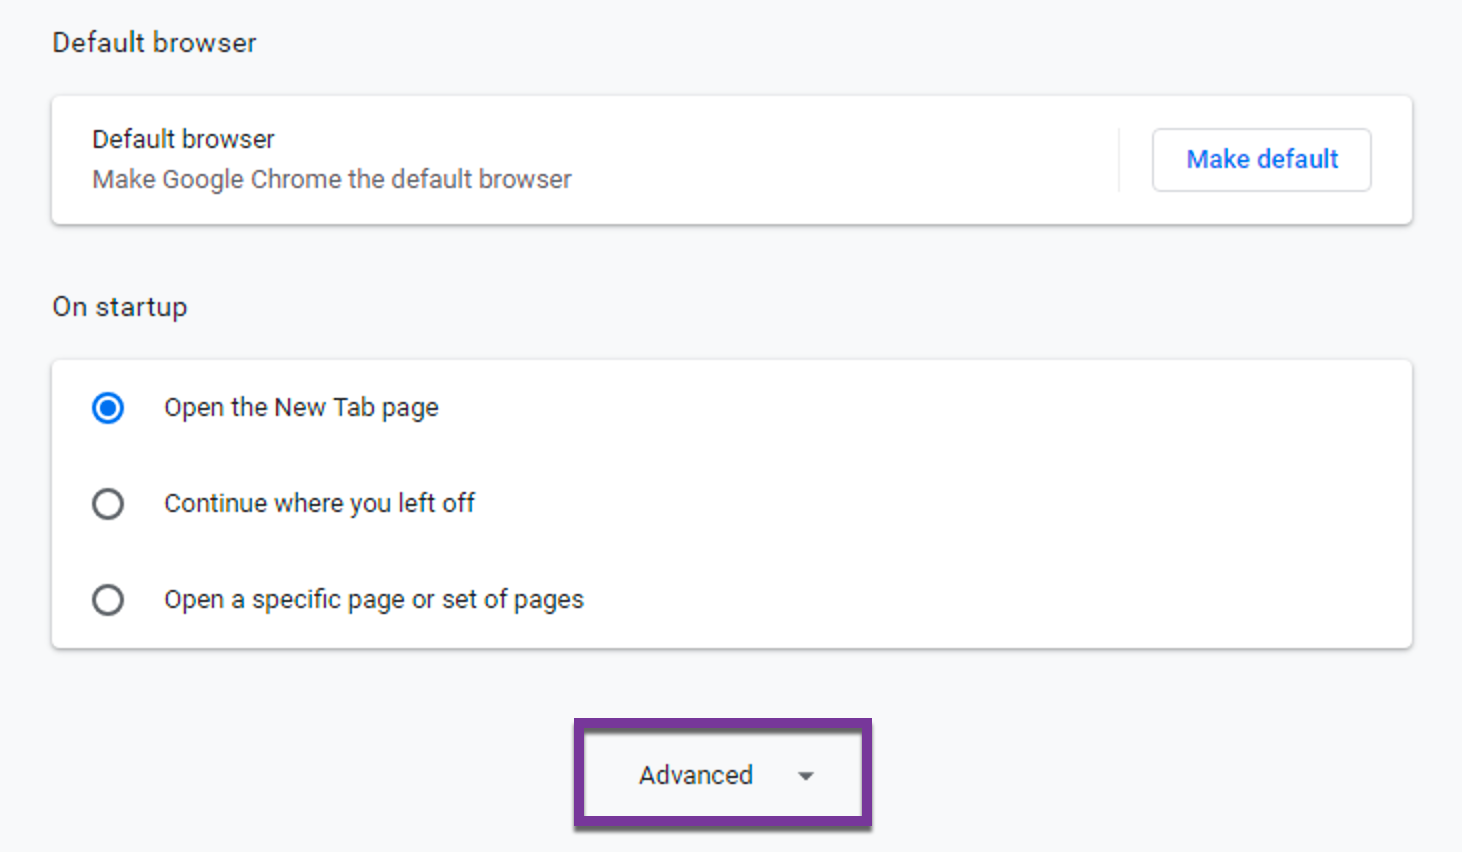This screenshot has height=852, width=1462.
Task: Click the purple highlight border around Advanced
Action: [579, 775]
